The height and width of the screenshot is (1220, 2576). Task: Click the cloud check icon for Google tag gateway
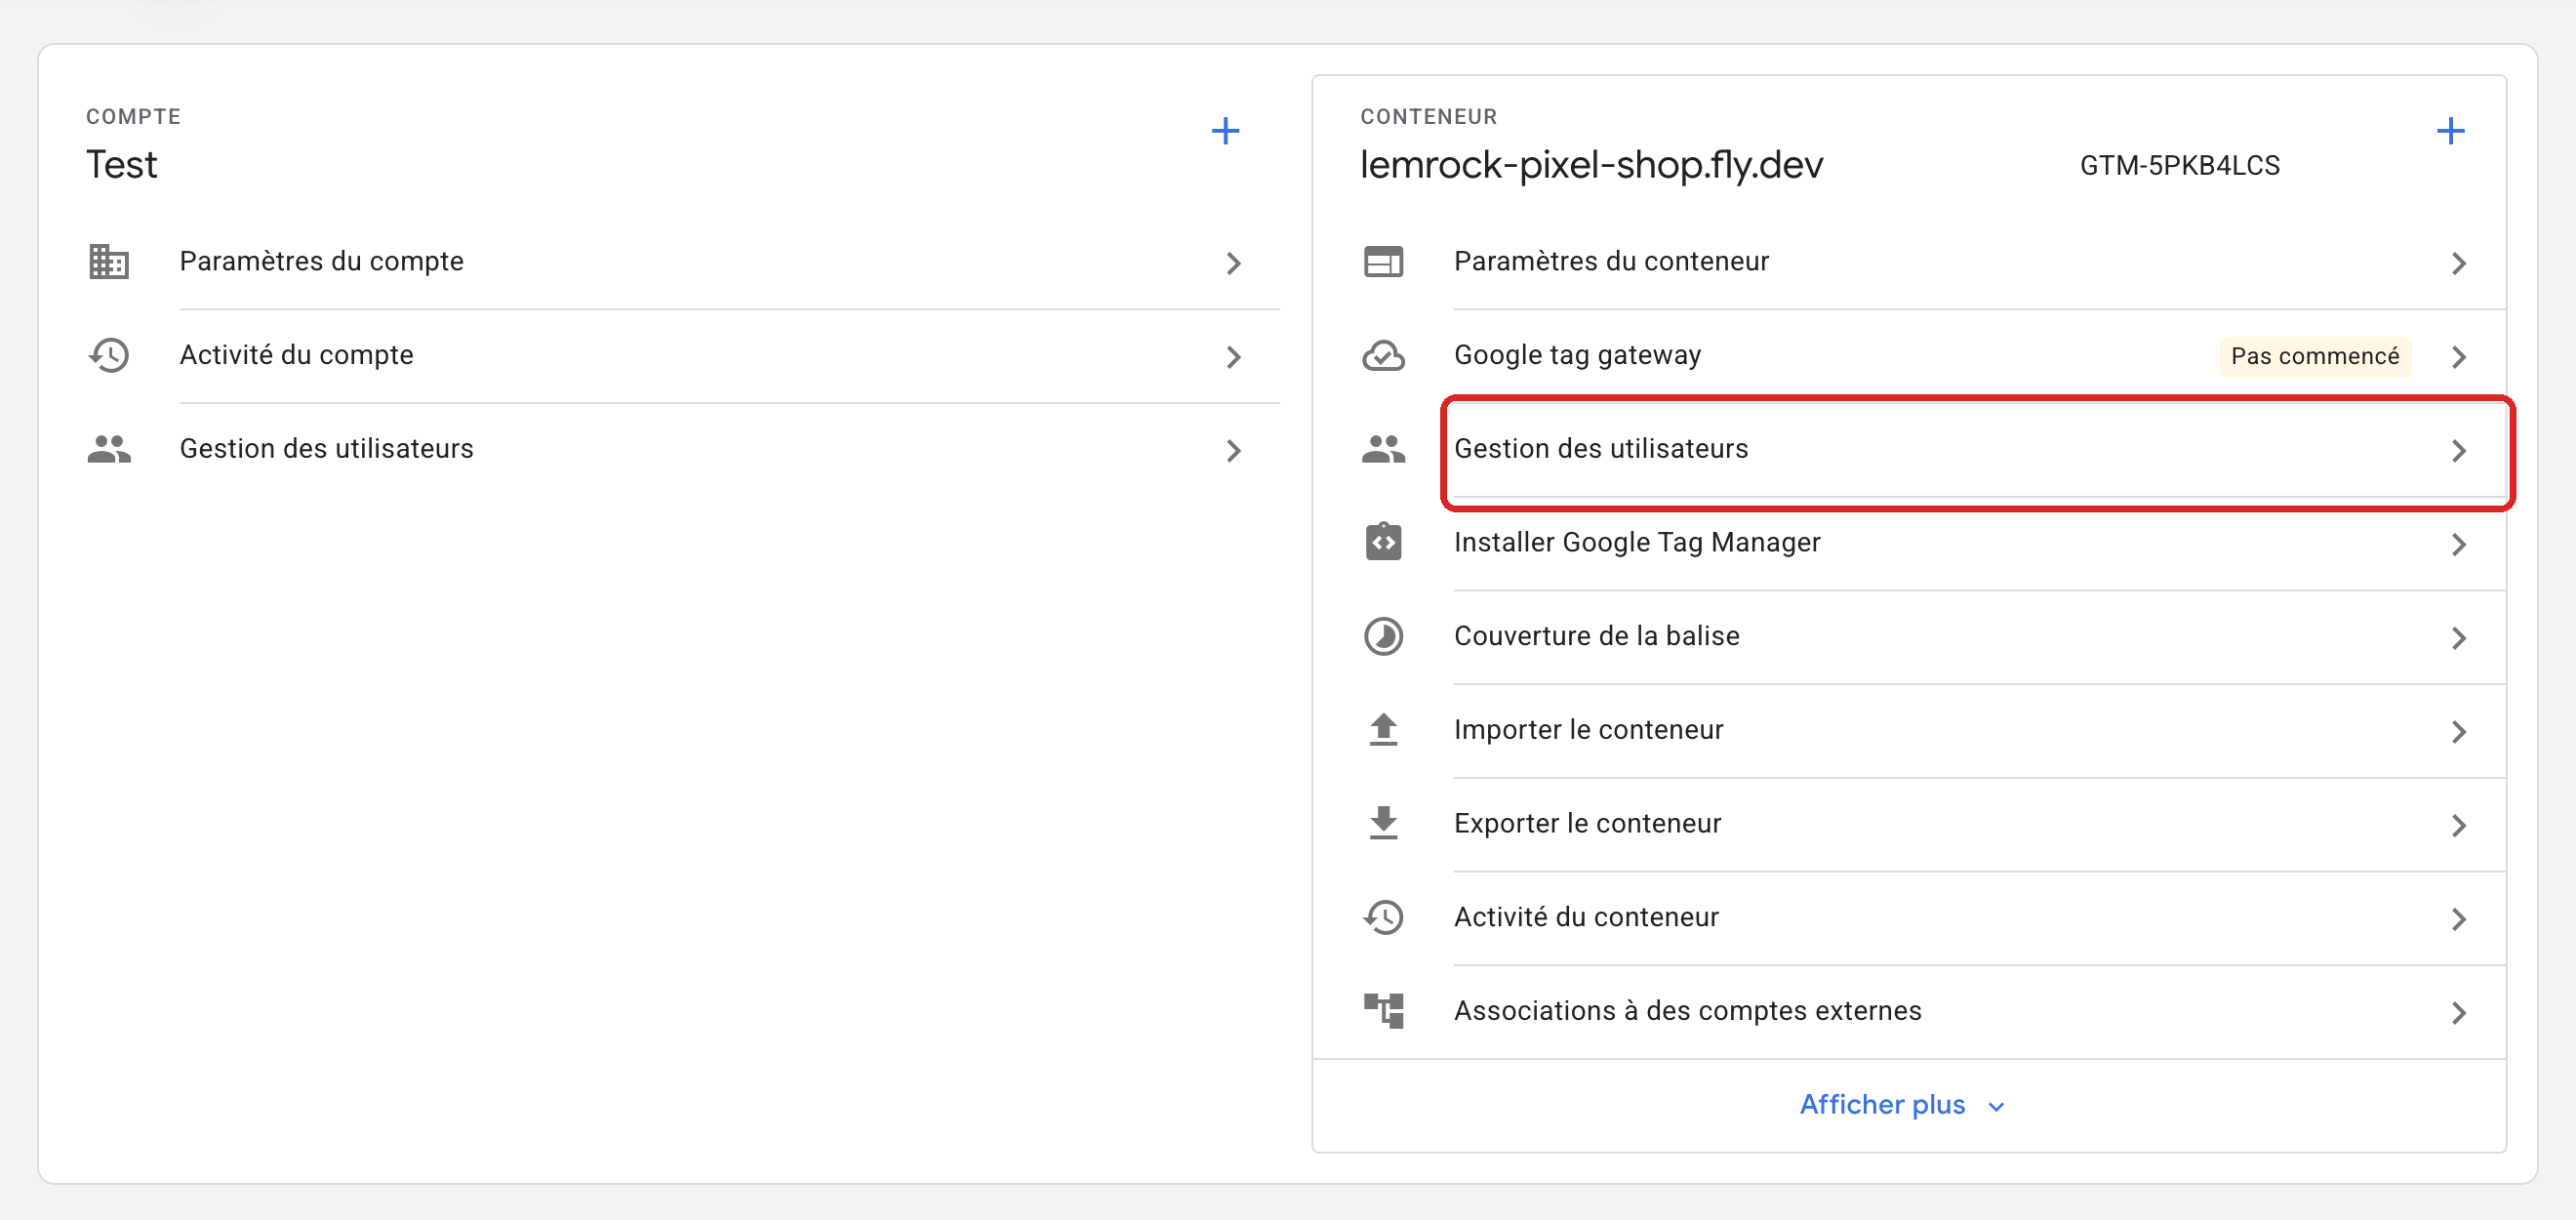[1383, 356]
